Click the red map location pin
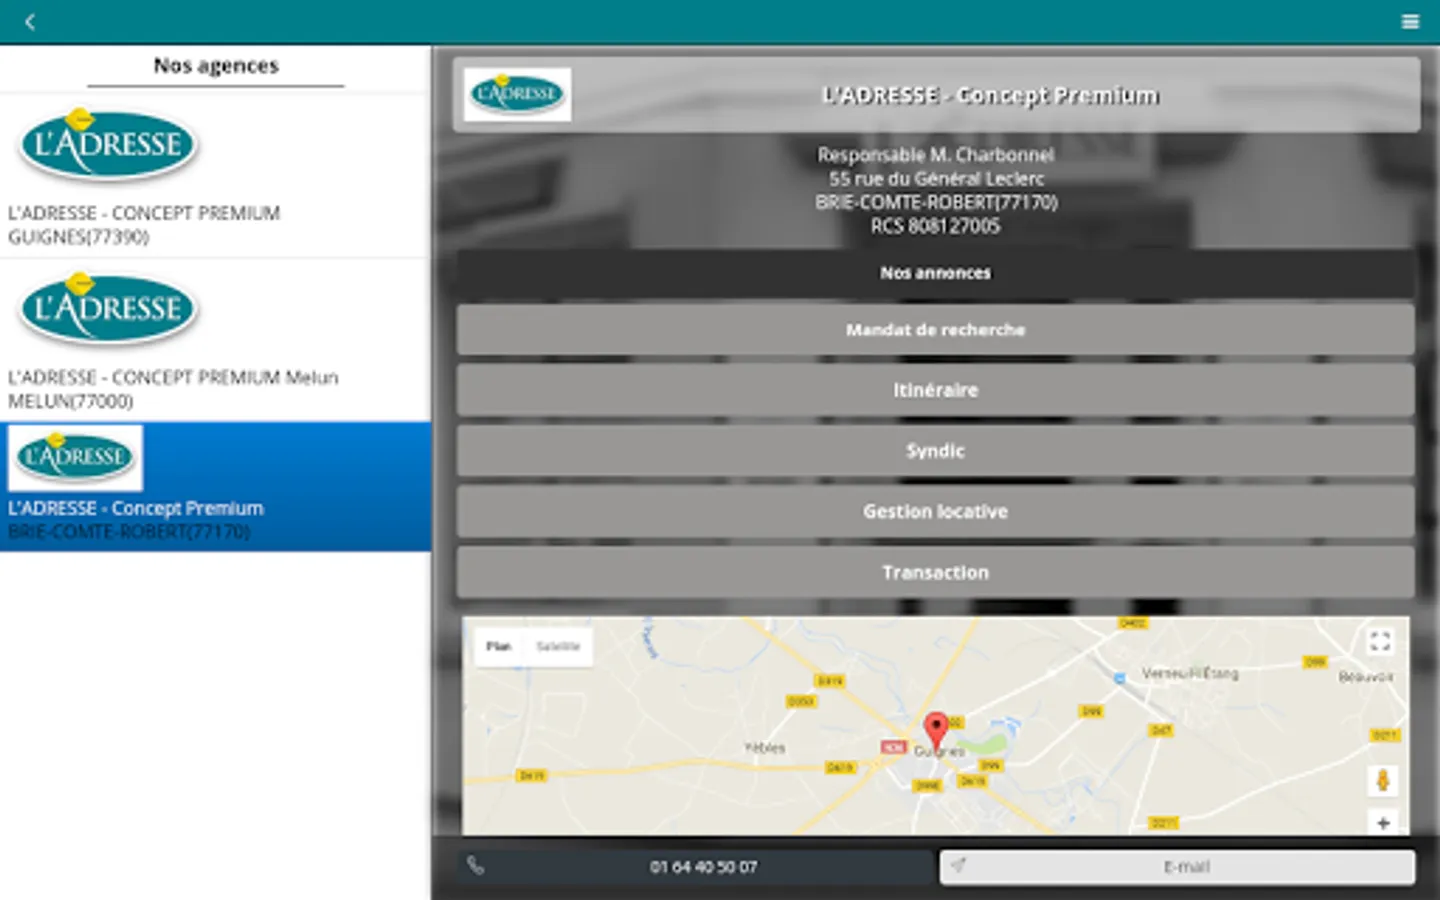1440x900 pixels. click(x=936, y=731)
